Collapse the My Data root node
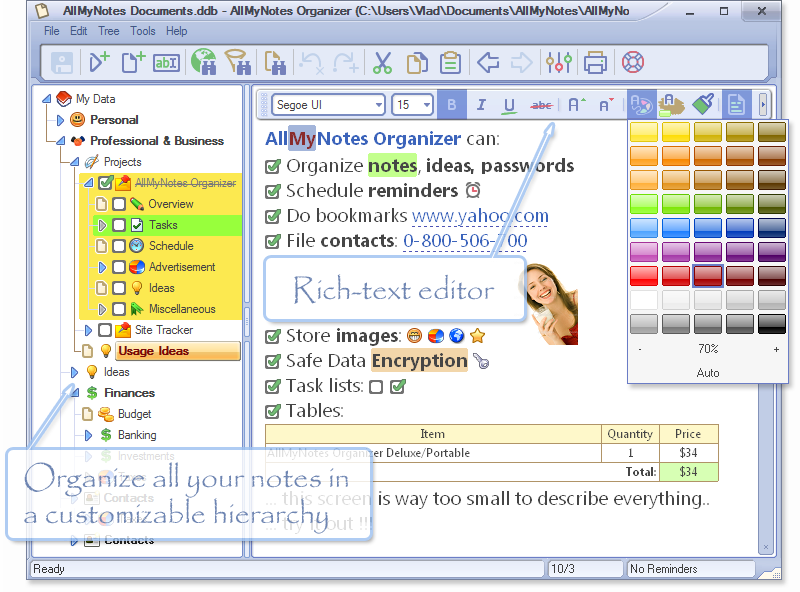The width and height of the screenshot is (800, 592). tap(46, 98)
